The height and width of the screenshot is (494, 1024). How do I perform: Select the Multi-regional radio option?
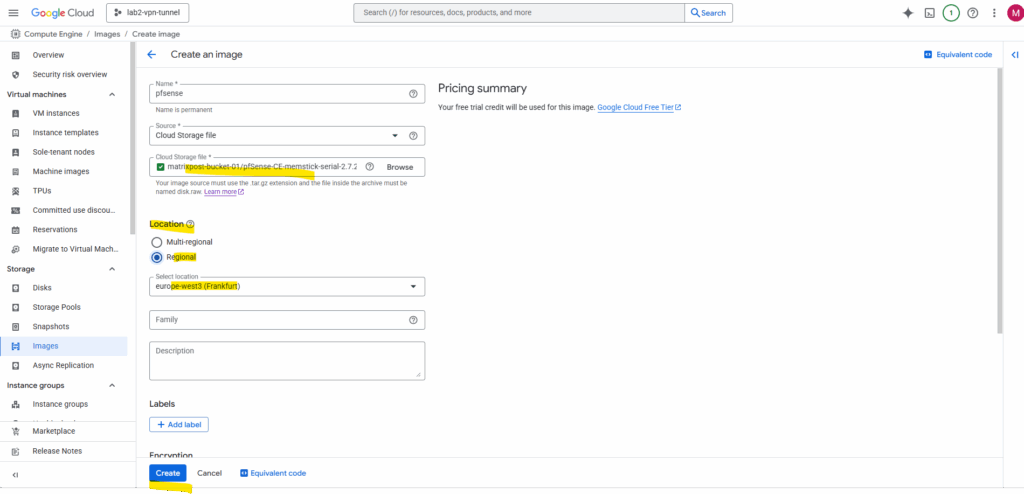(156, 242)
